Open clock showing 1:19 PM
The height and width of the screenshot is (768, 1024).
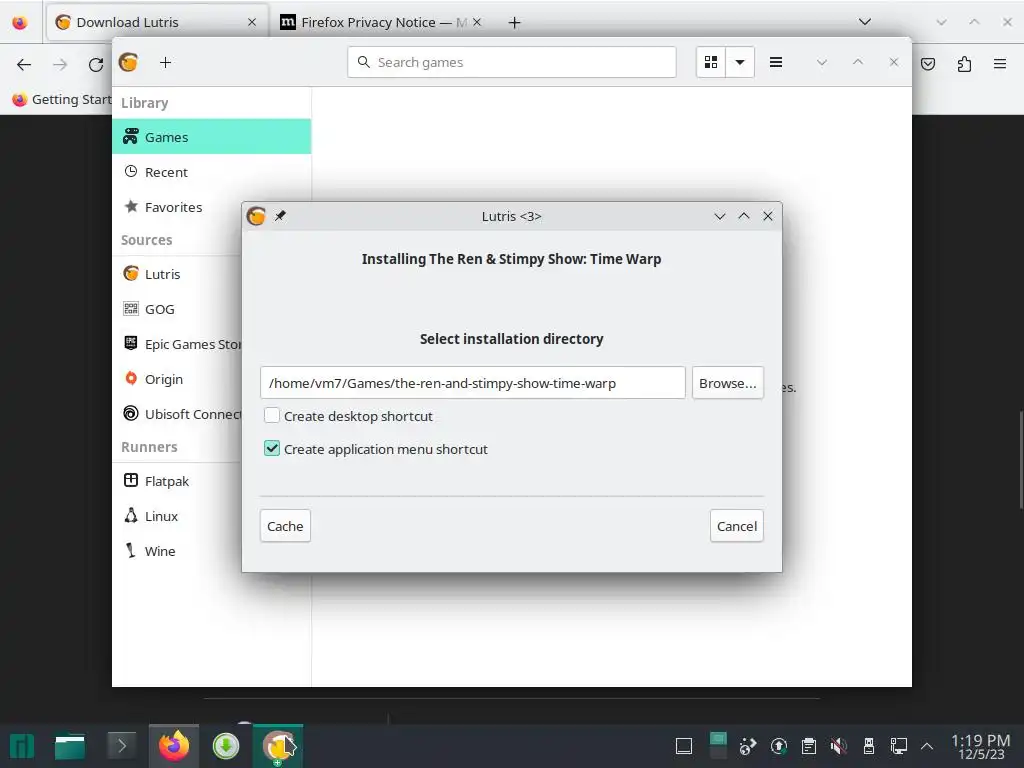pyautogui.click(x=980, y=746)
